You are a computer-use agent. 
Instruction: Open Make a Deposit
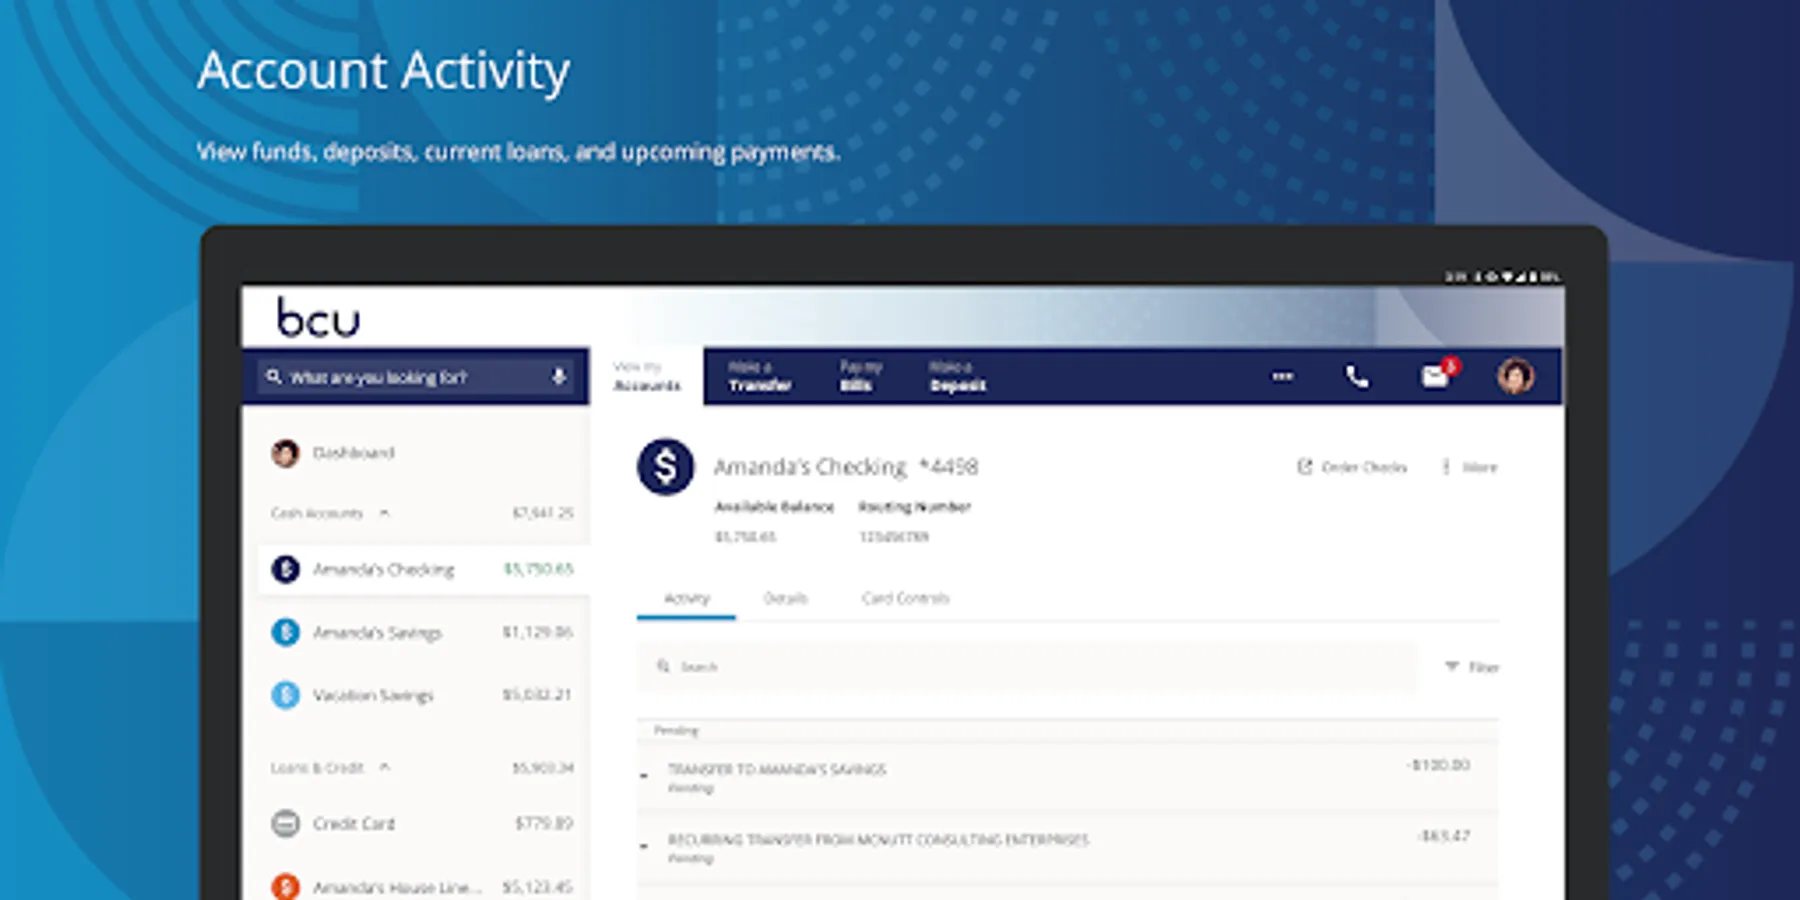(x=957, y=376)
